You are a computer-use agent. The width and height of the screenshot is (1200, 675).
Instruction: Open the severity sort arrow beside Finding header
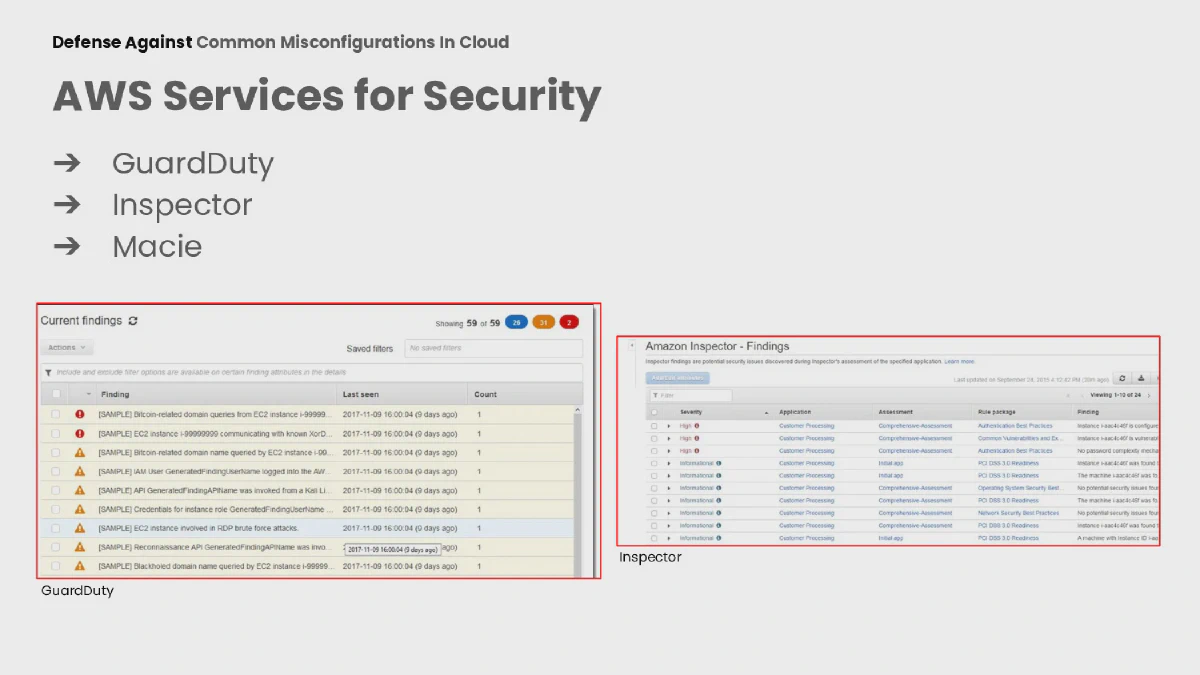coord(88,394)
